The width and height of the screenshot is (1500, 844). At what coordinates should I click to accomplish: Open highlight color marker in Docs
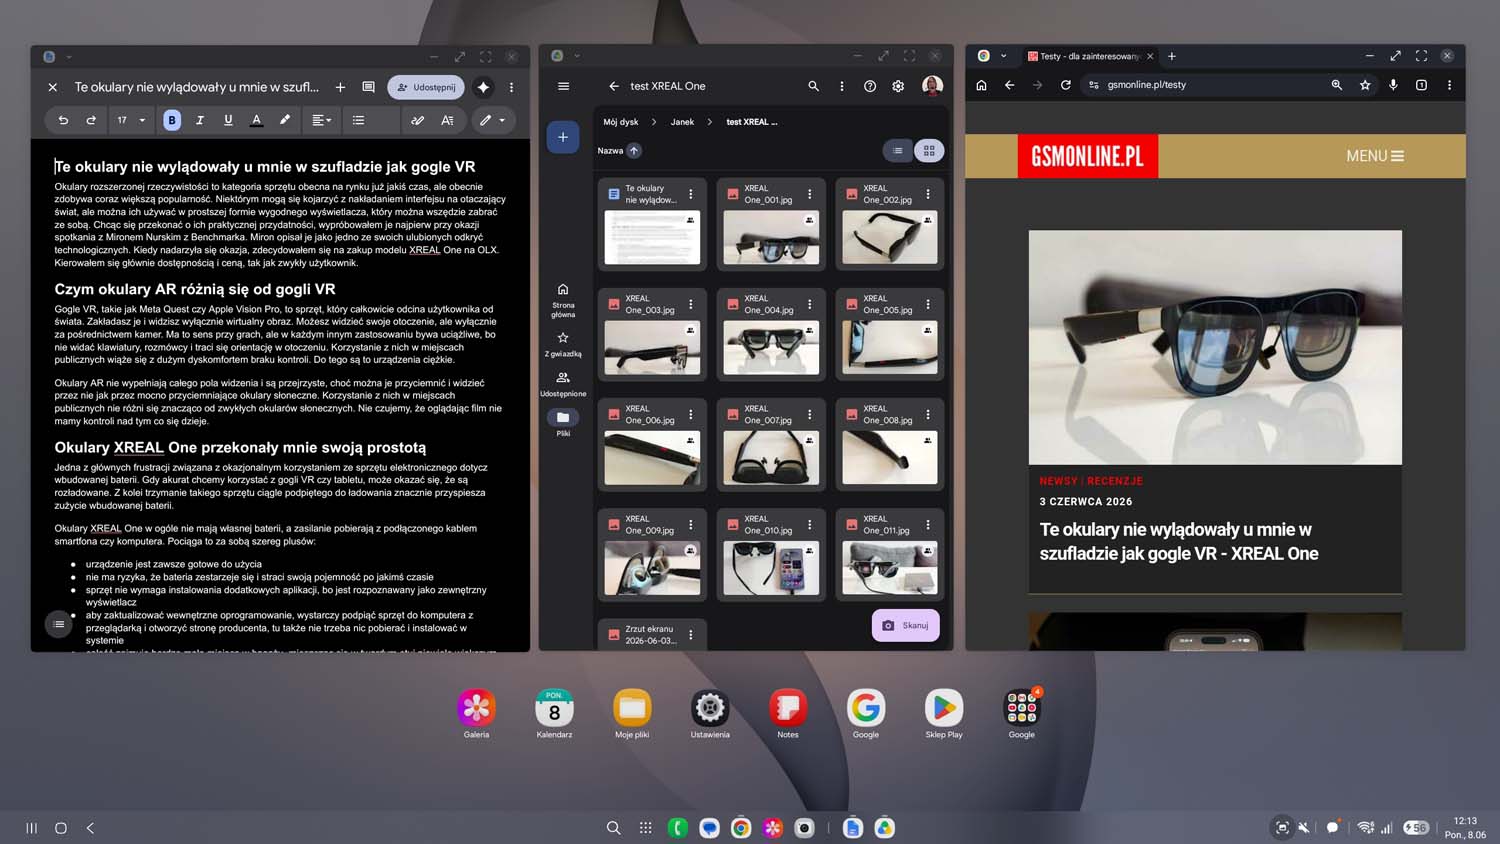tap(285, 120)
